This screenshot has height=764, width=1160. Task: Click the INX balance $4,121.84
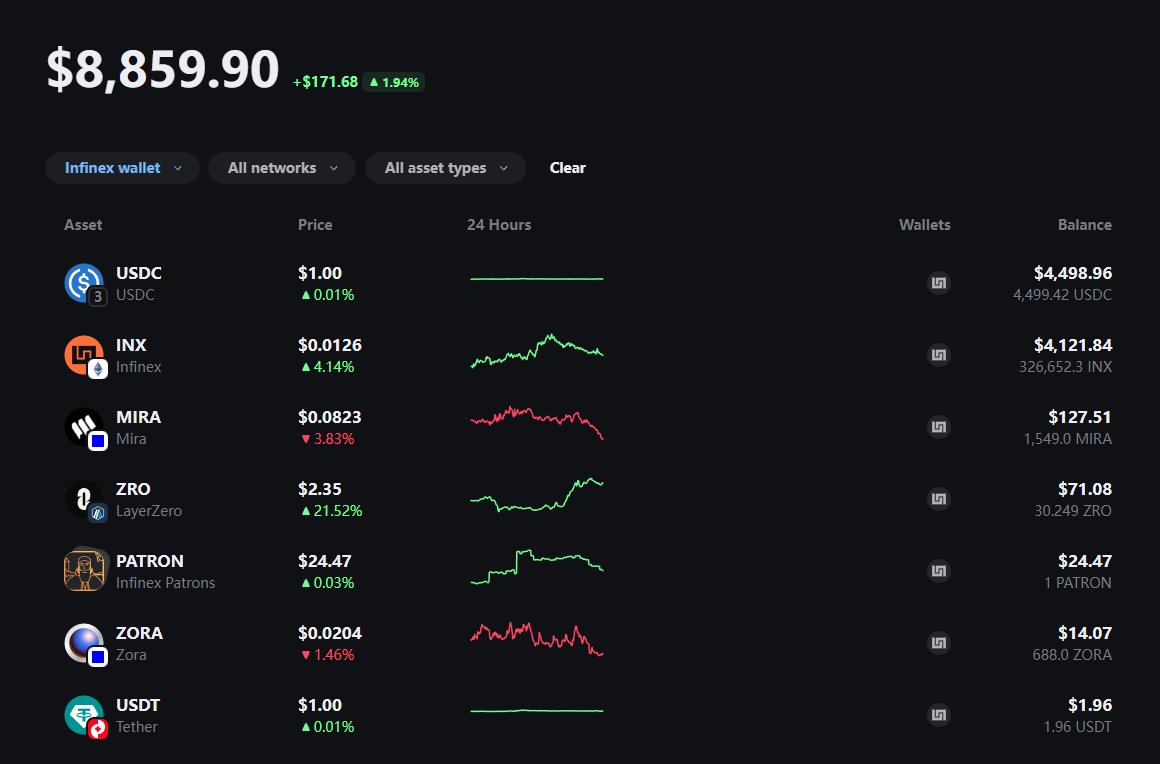point(1073,345)
